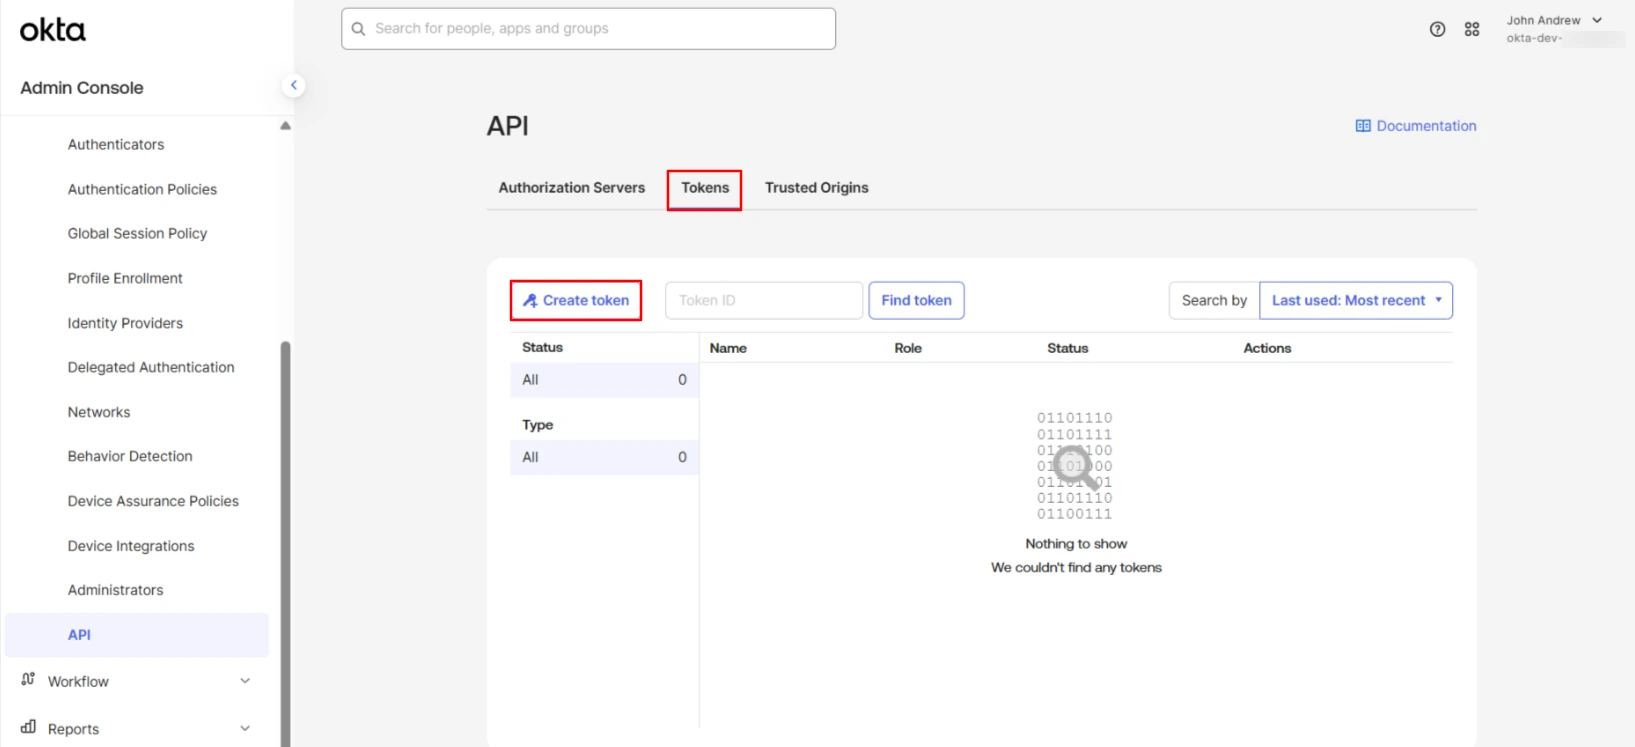The width and height of the screenshot is (1635, 747).
Task: Click the Admin Console heading
Action: click(x=82, y=88)
